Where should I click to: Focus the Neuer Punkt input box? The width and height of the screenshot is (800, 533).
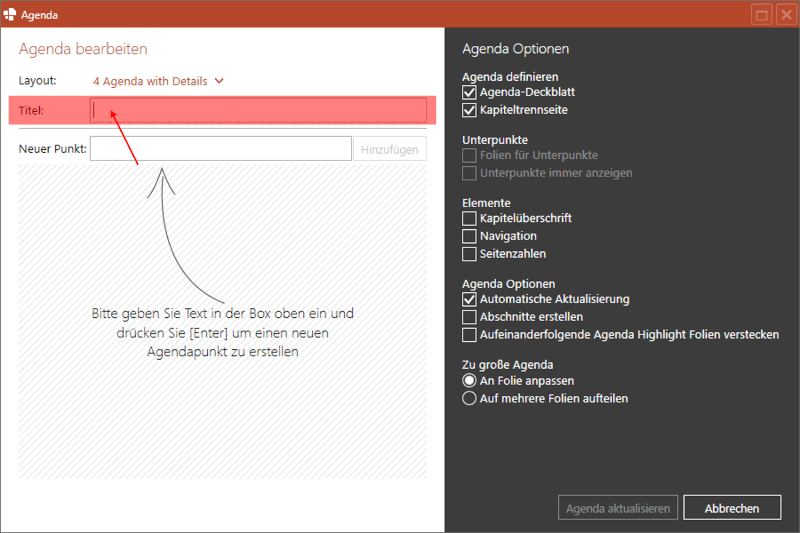pos(219,149)
